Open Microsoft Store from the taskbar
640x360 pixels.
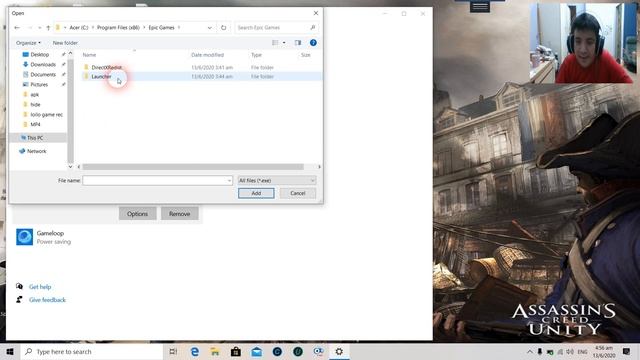tap(236, 351)
